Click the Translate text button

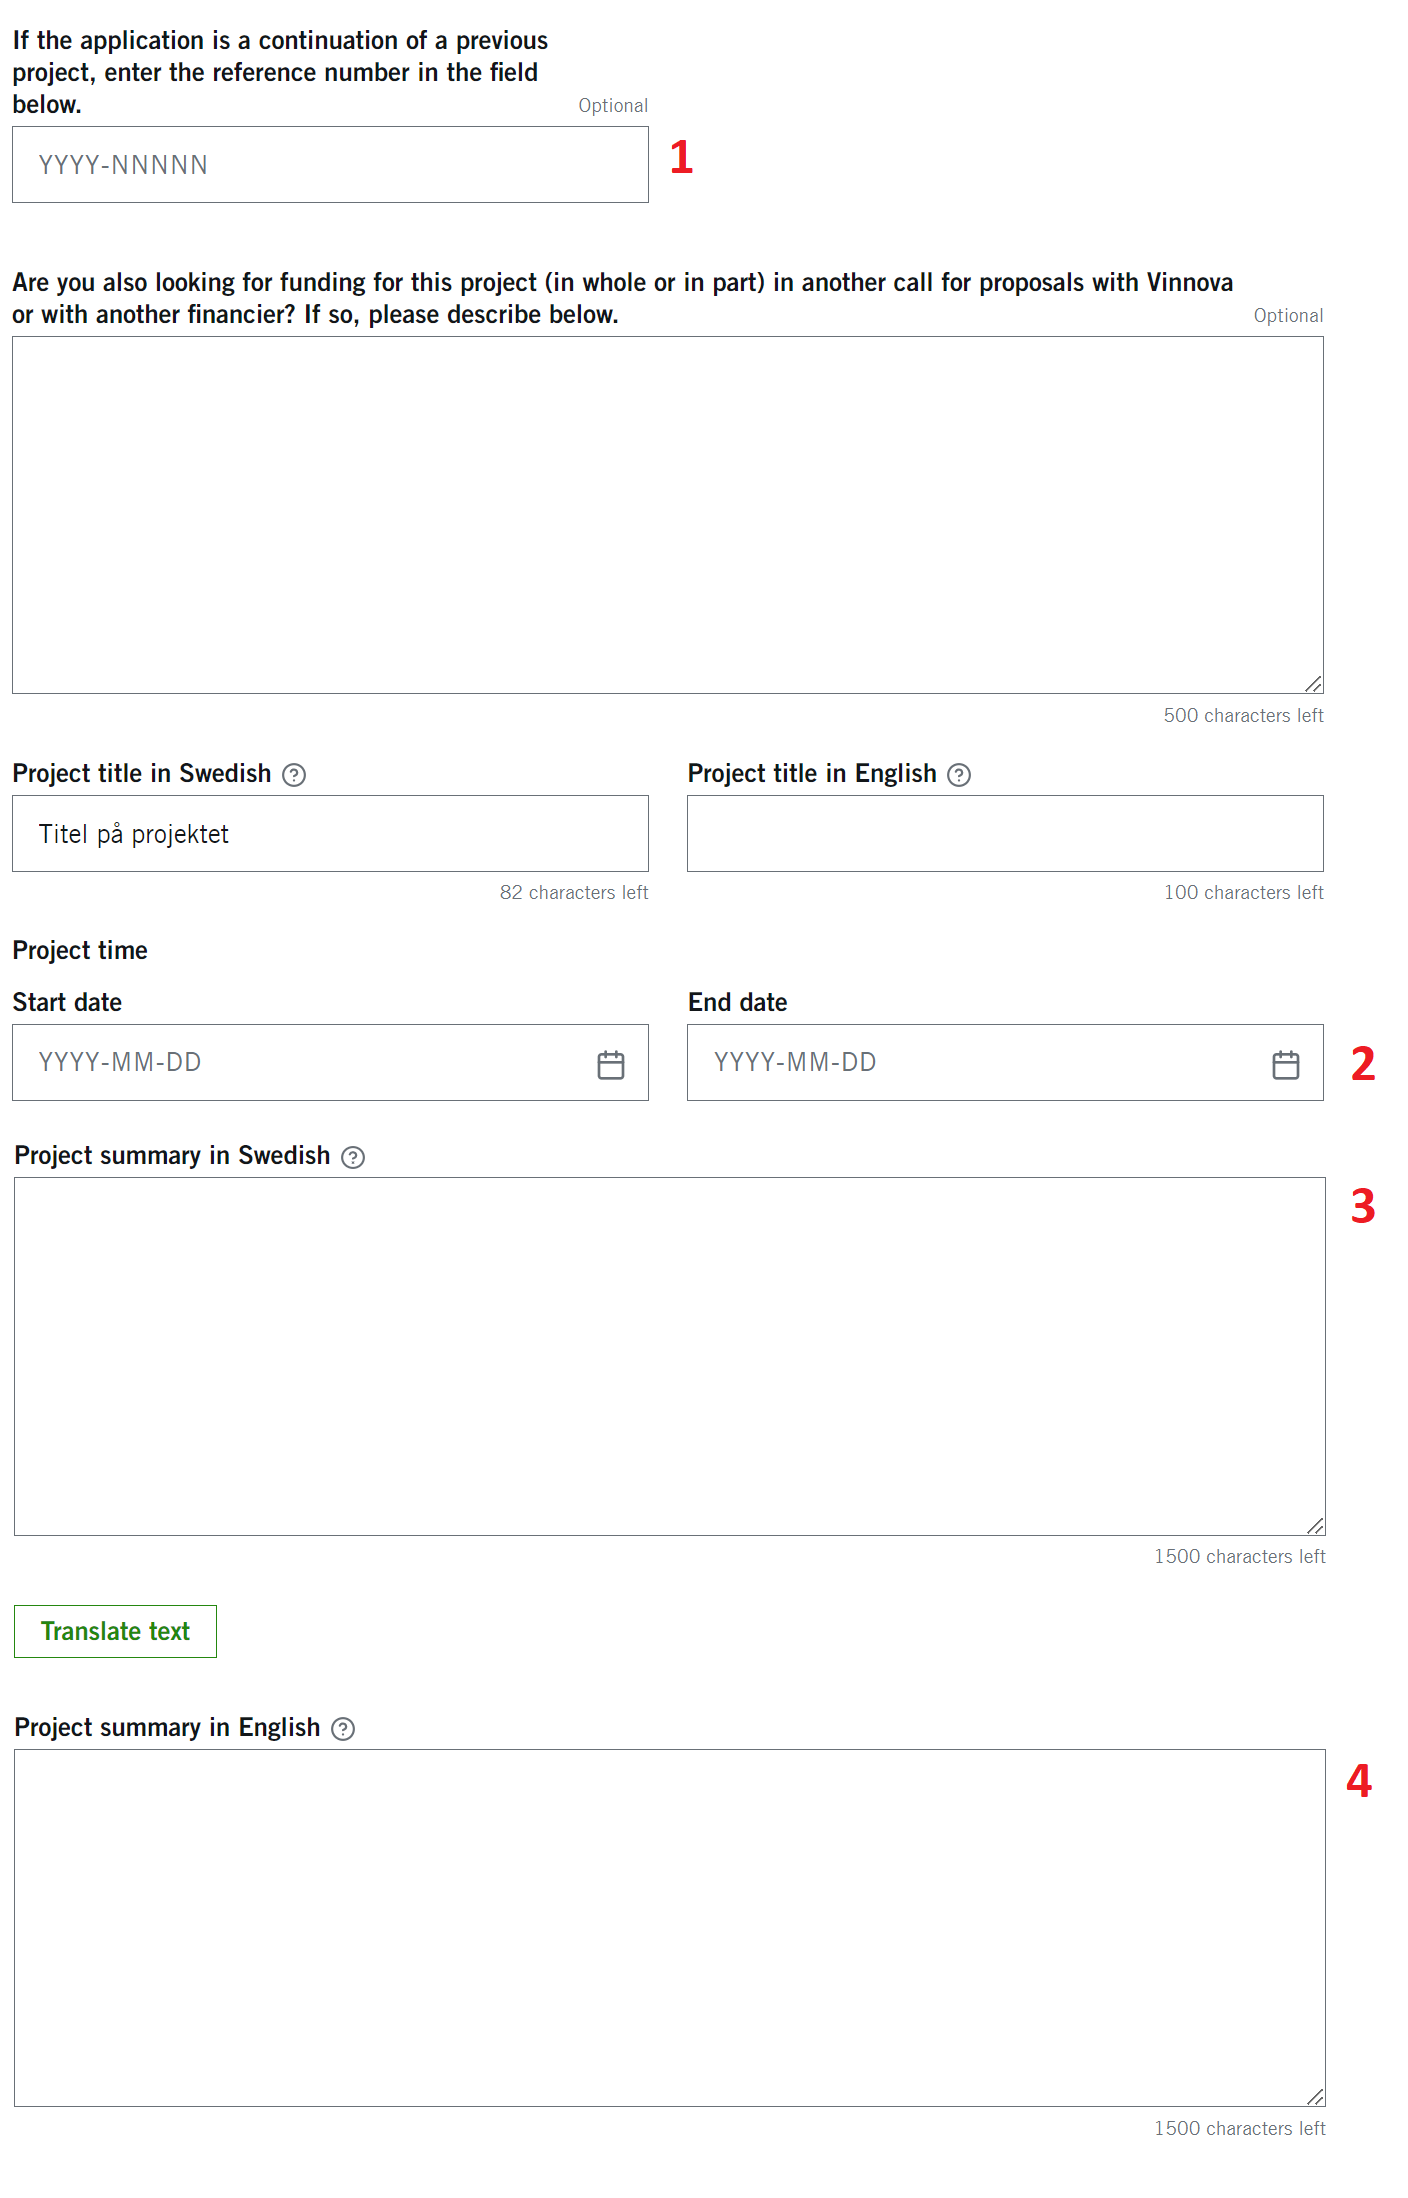point(114,1631)
